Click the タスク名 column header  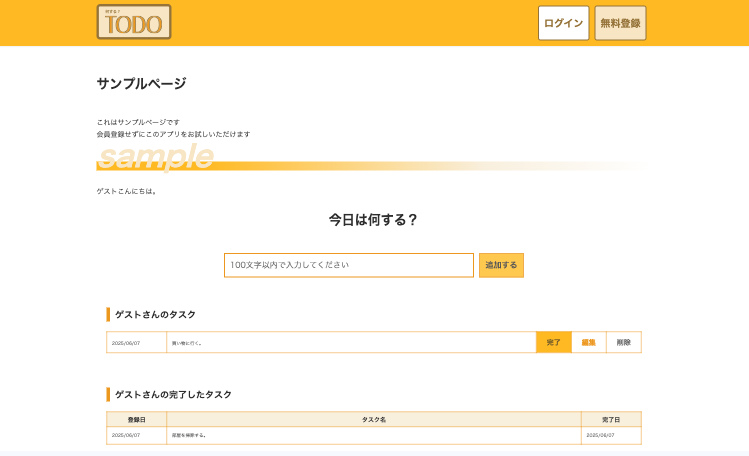point(373,419)
